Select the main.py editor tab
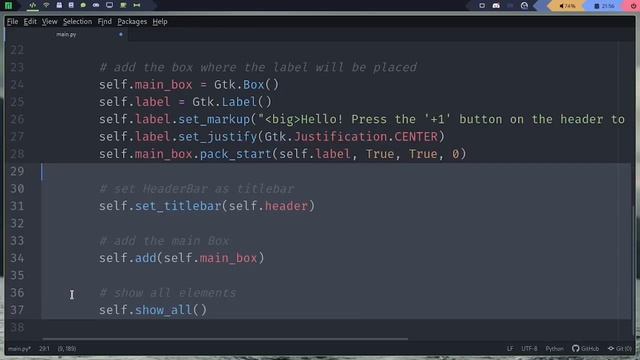The width and height of the screenshot is (640, 360). 66,35
